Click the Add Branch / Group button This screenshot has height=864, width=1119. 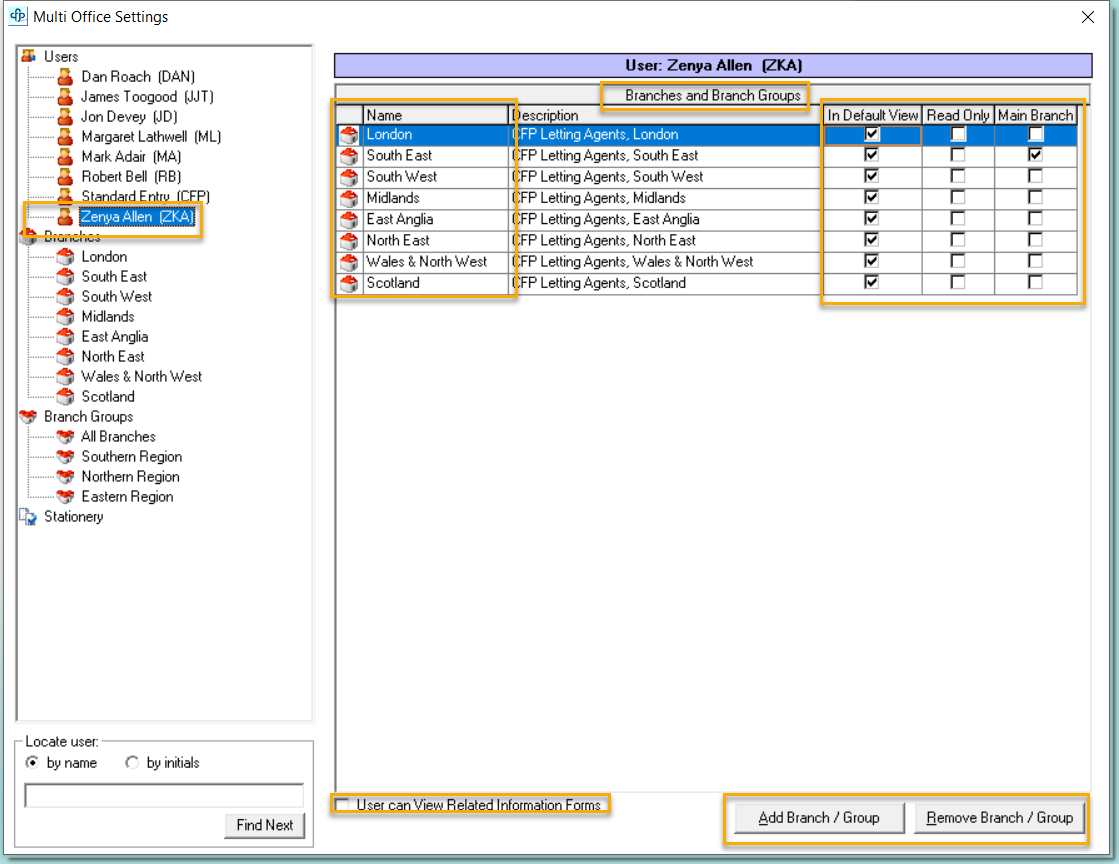[819, 818]
